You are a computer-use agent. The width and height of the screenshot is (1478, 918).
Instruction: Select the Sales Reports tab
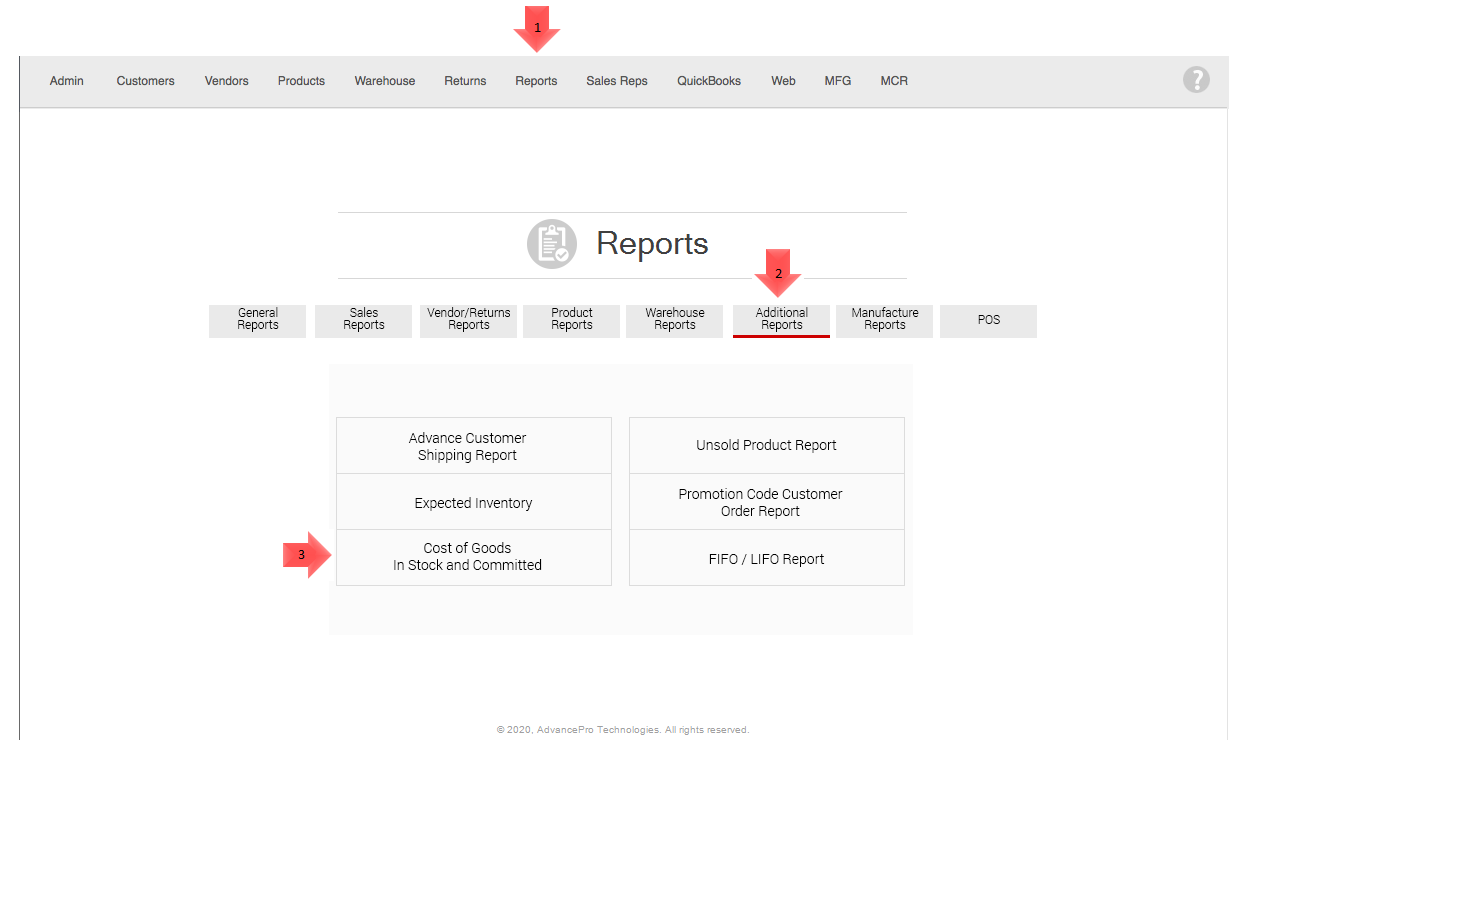tap(363, 320)
